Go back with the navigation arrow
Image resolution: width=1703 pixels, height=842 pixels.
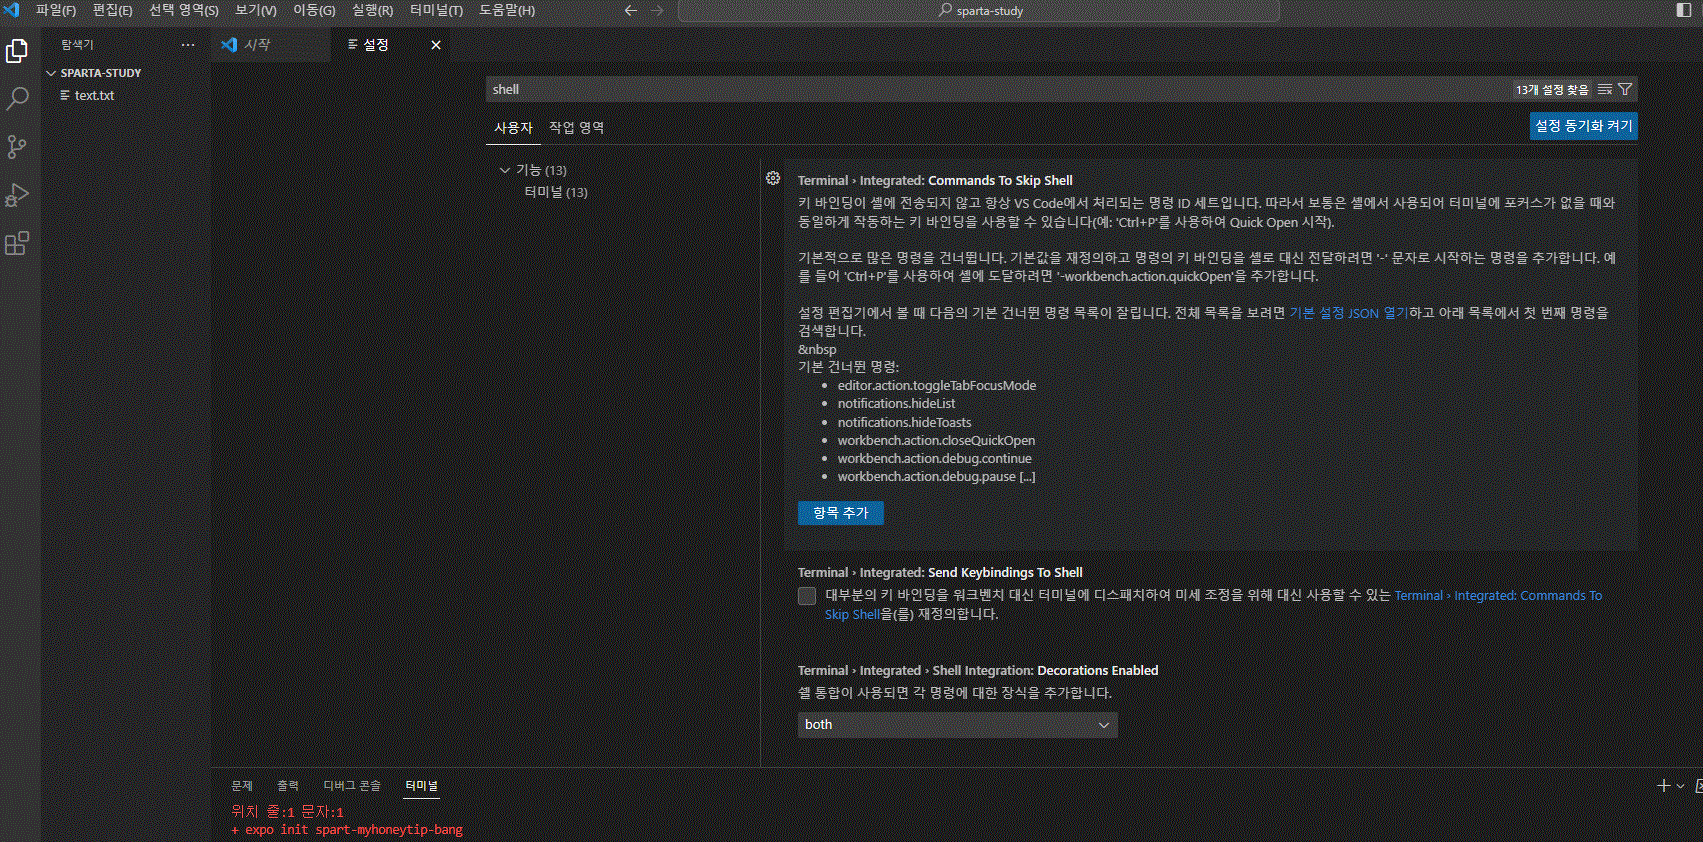pos(630,10)
